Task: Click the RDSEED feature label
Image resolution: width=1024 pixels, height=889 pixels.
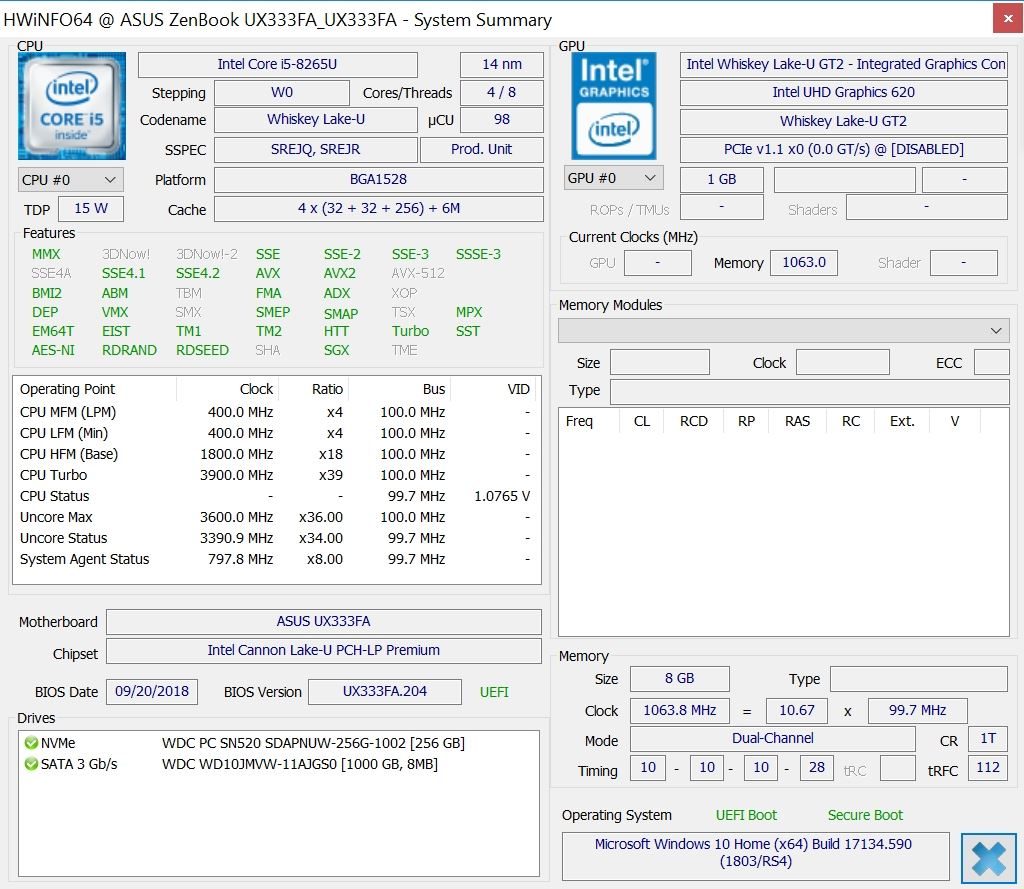Action: [x=202, y=351]
